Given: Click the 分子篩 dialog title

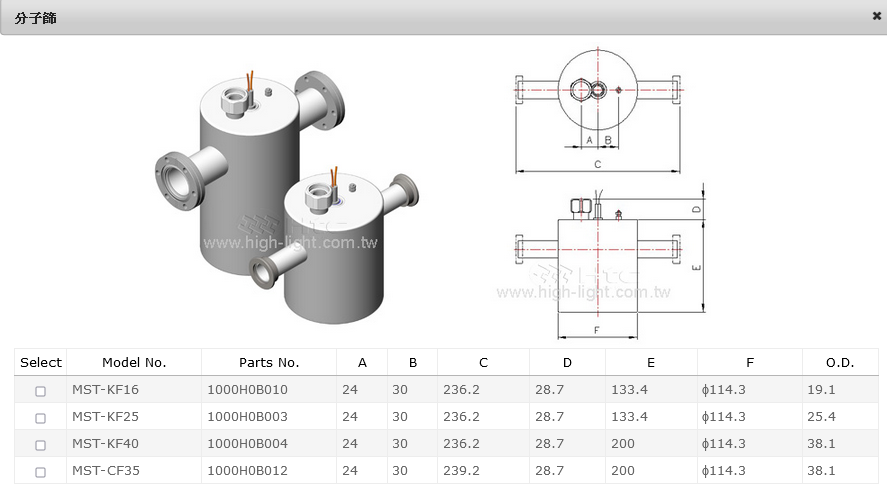Looking at the screenshot, I should 35,18.
